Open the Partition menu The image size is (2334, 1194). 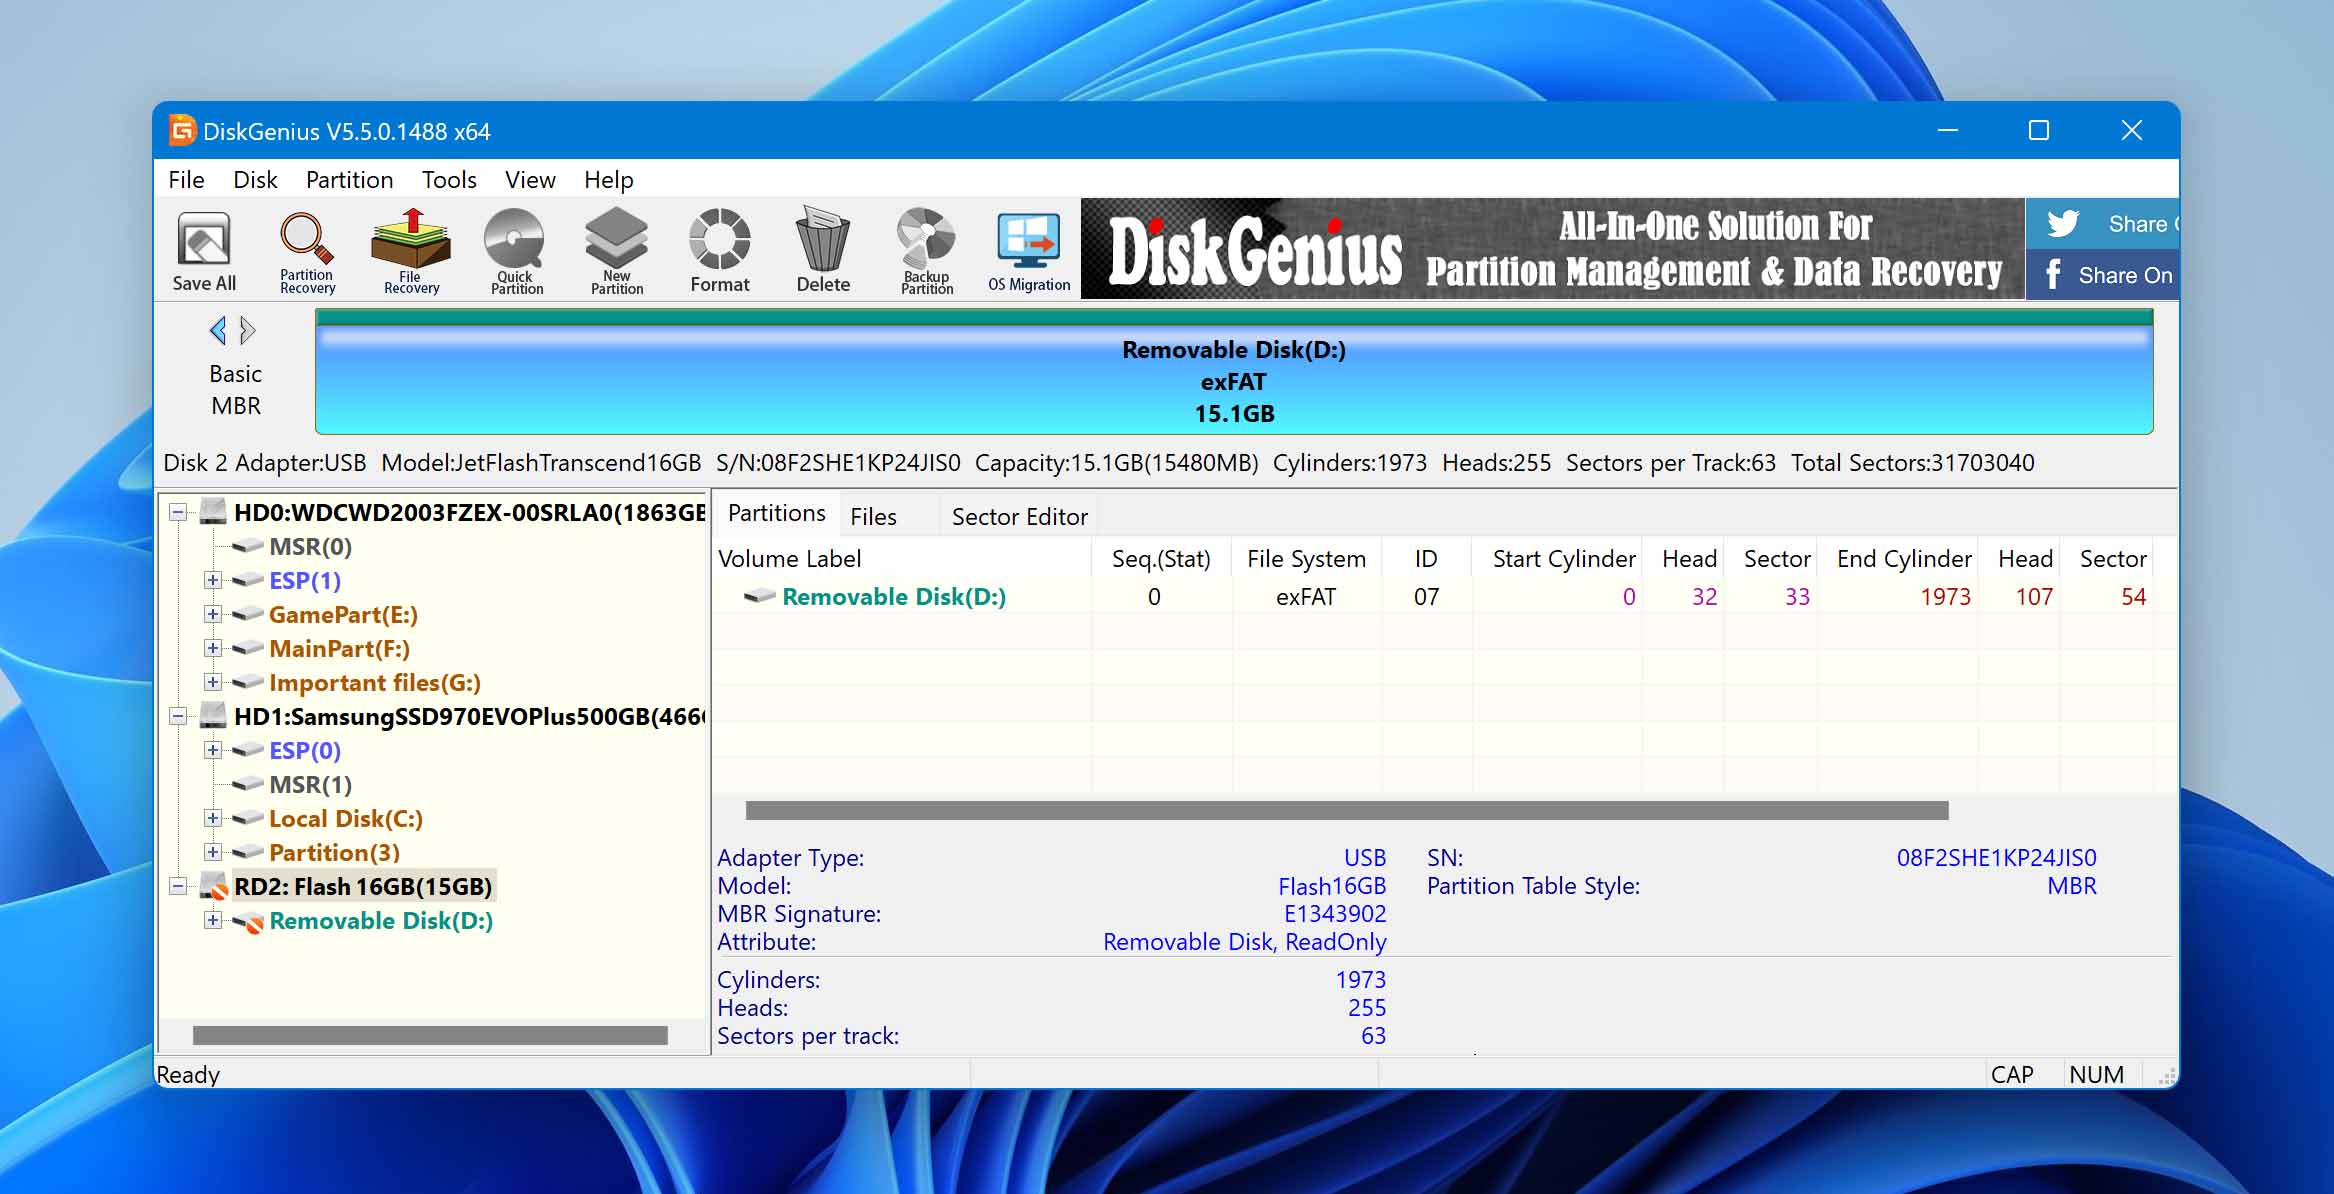pos(349,180)
